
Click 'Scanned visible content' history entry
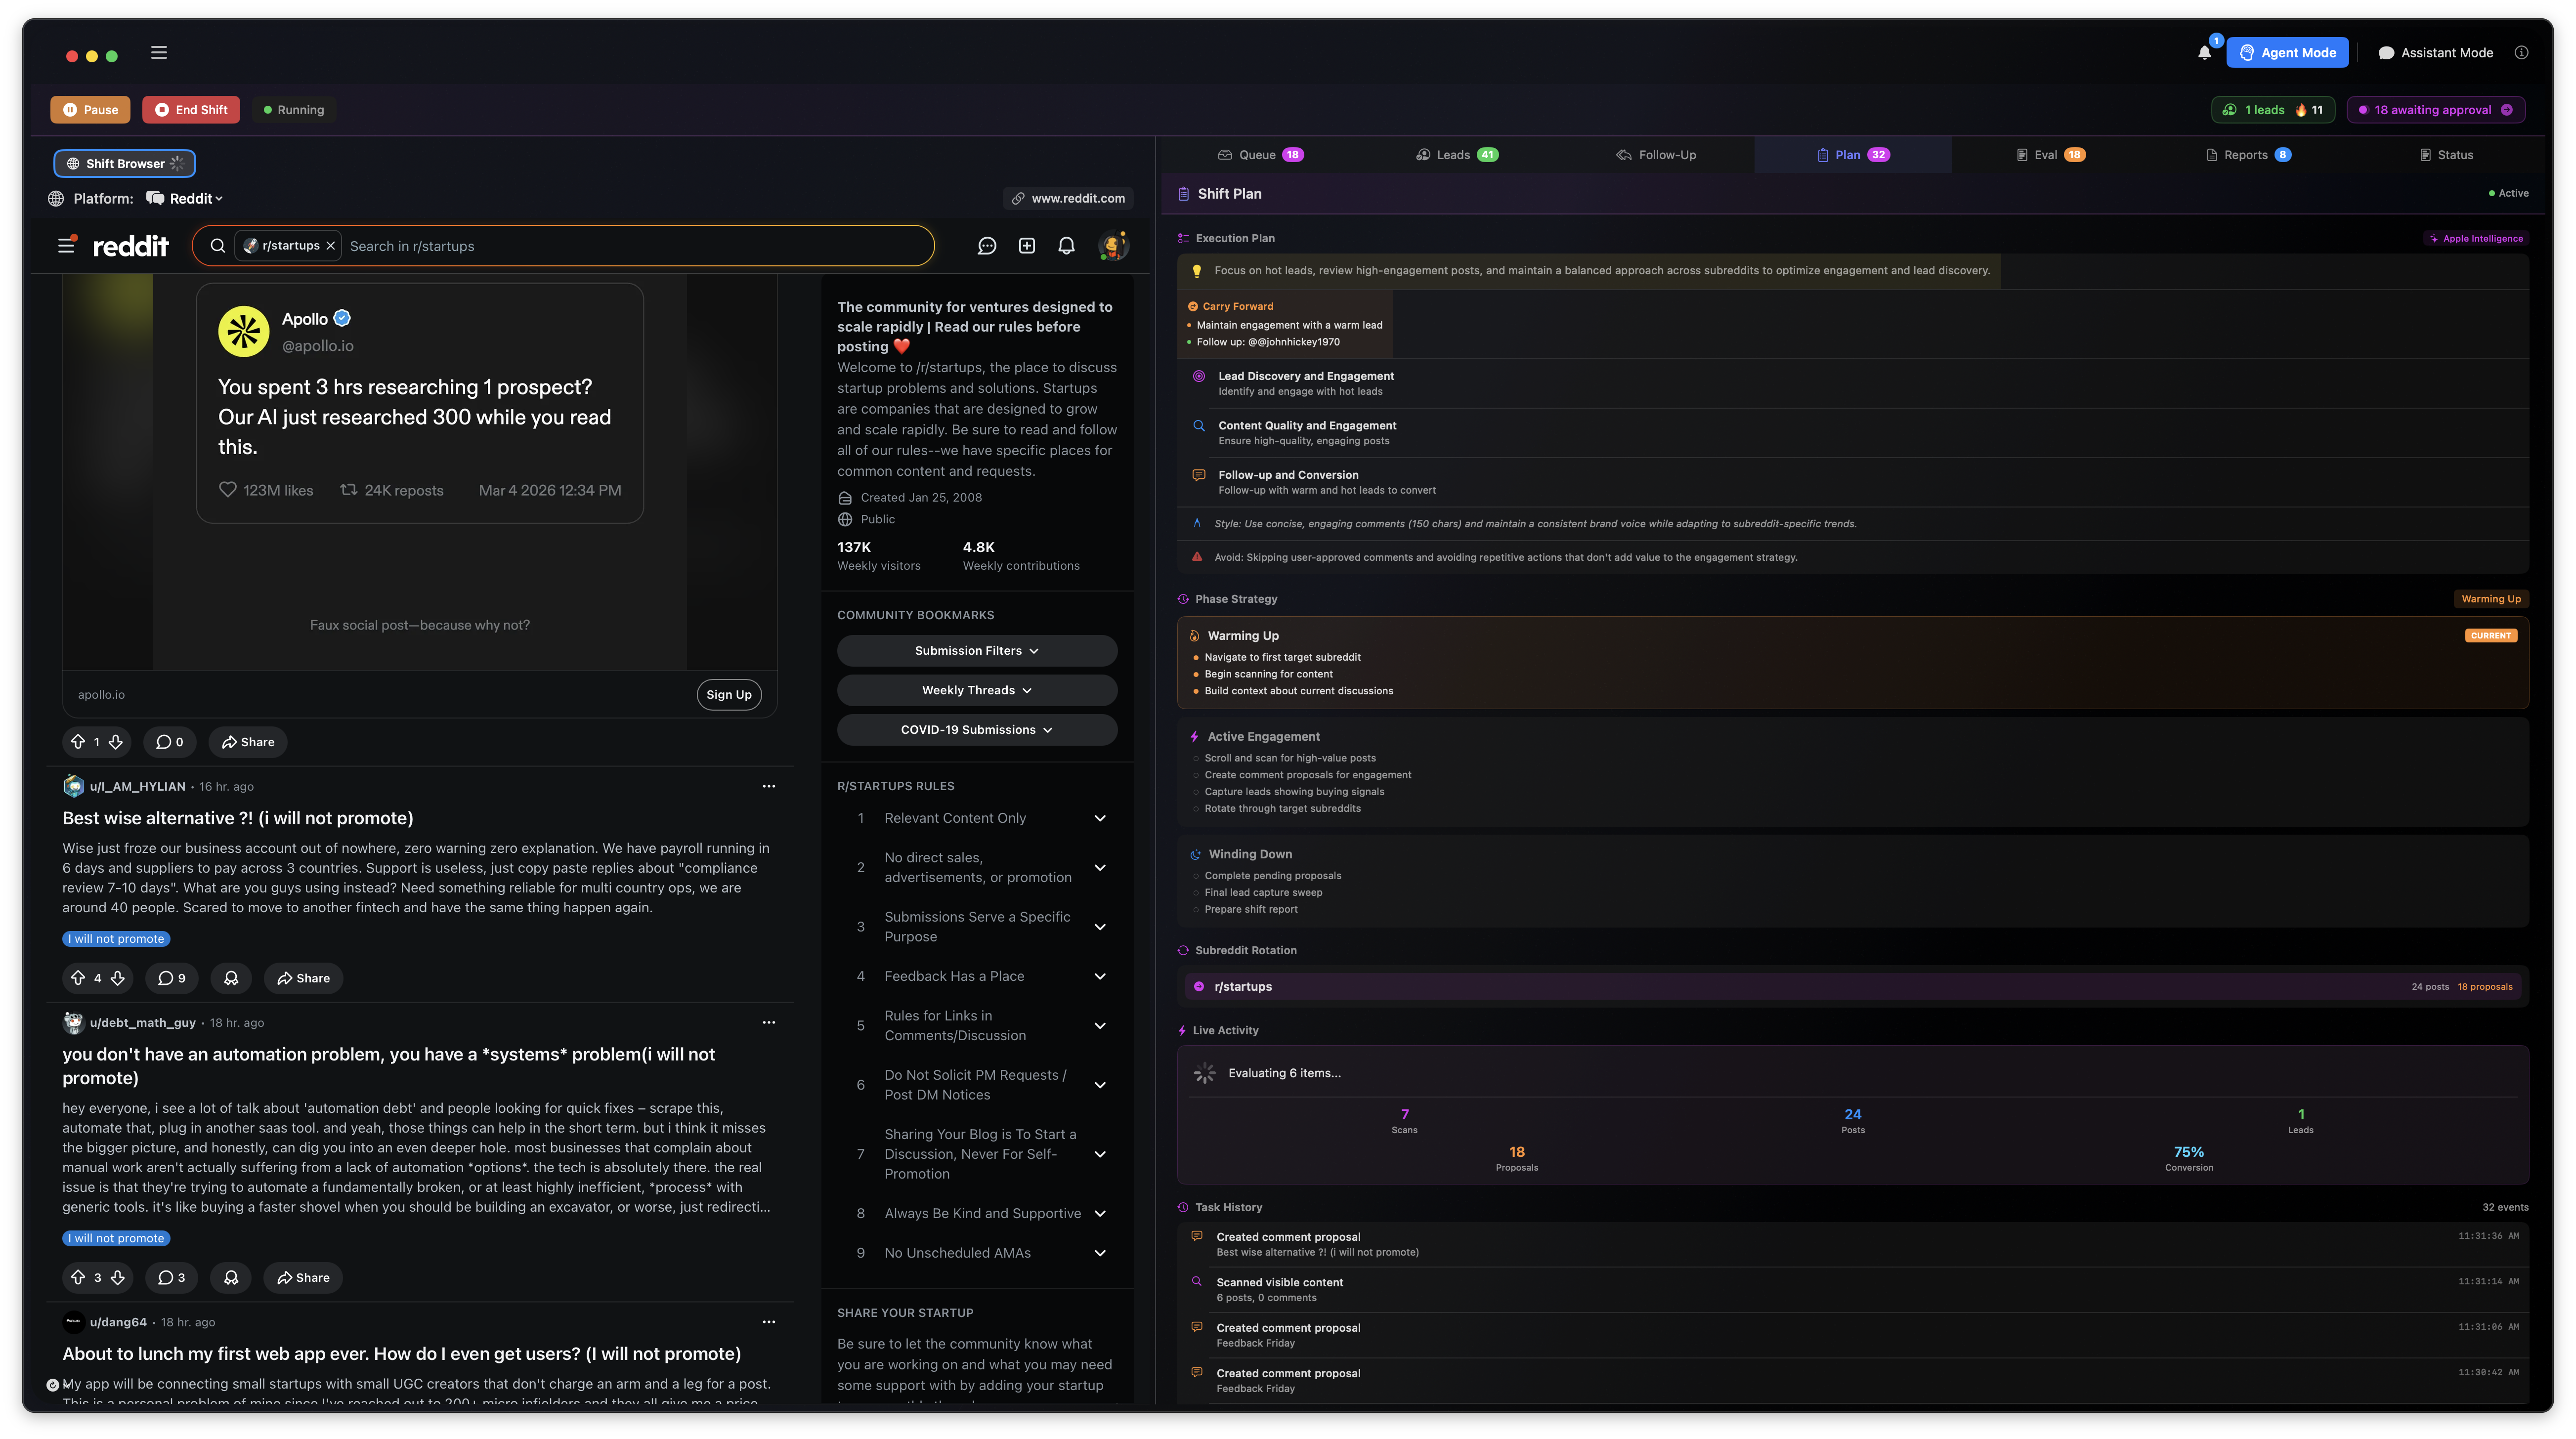pos(1853,1290)
